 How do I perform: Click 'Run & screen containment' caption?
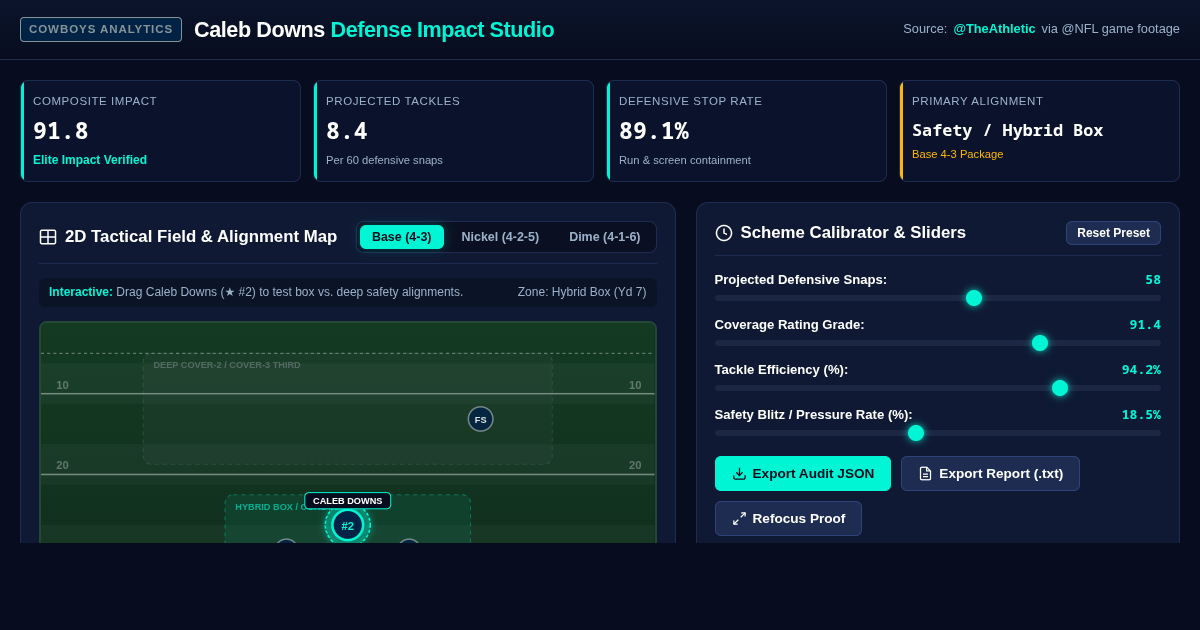point(685,160)
